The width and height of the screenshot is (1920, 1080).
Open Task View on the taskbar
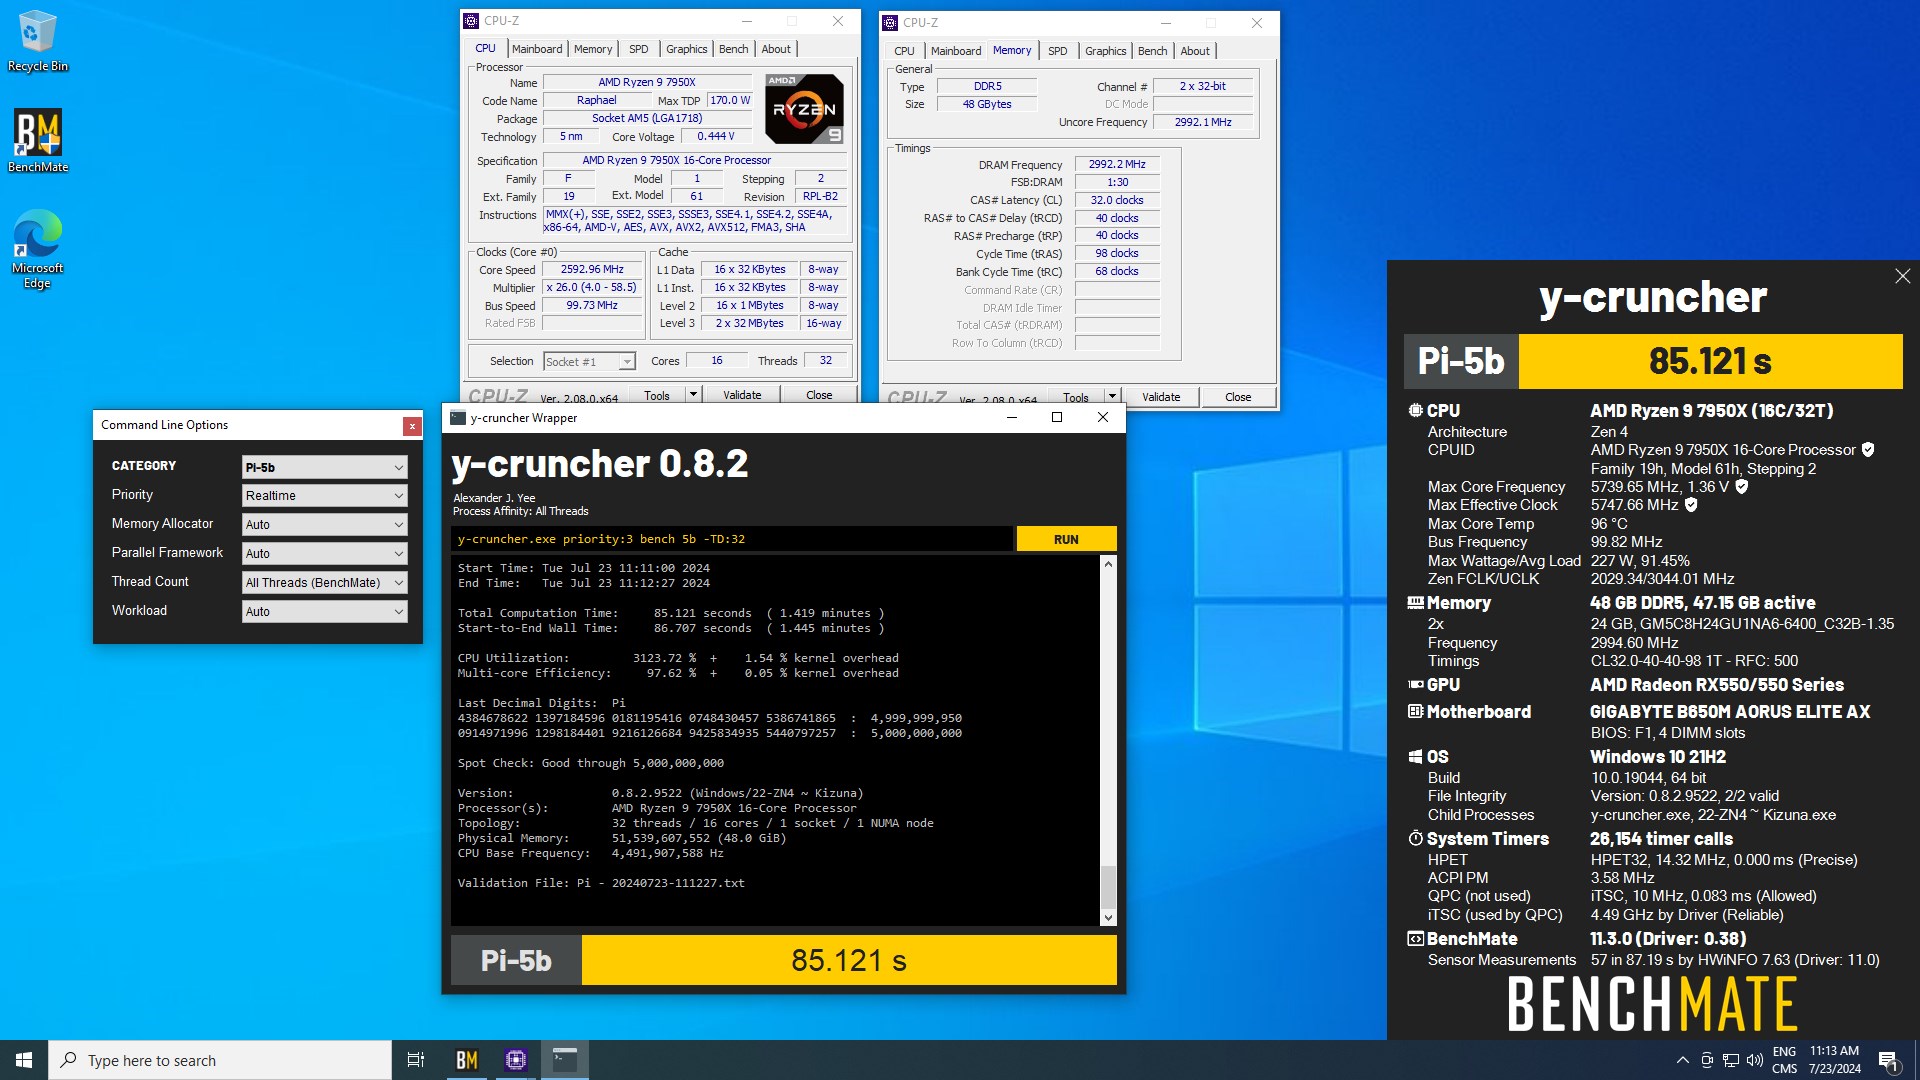[x=416, y=1060]
